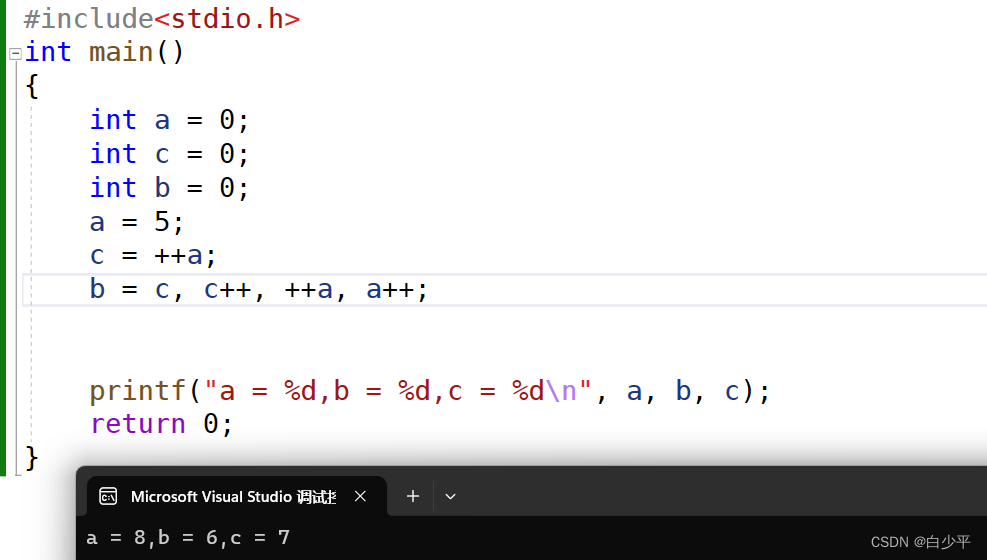Viewport: 987px width, 560px height.
Task: Click the line 'int a = 0;'
Action: [x=170, y=120]
